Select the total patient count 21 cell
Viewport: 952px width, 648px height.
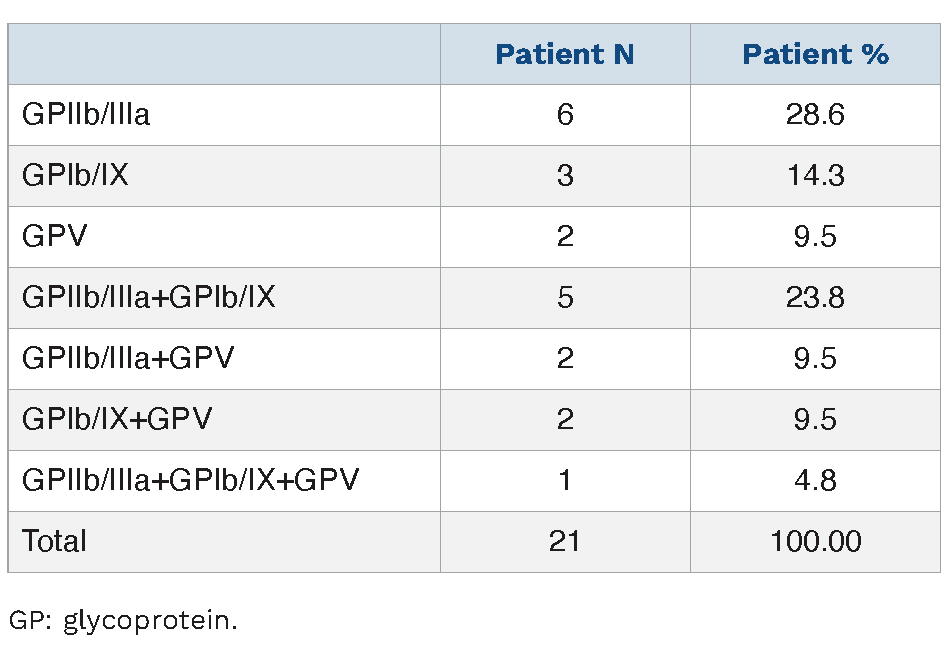click(565, 542)
